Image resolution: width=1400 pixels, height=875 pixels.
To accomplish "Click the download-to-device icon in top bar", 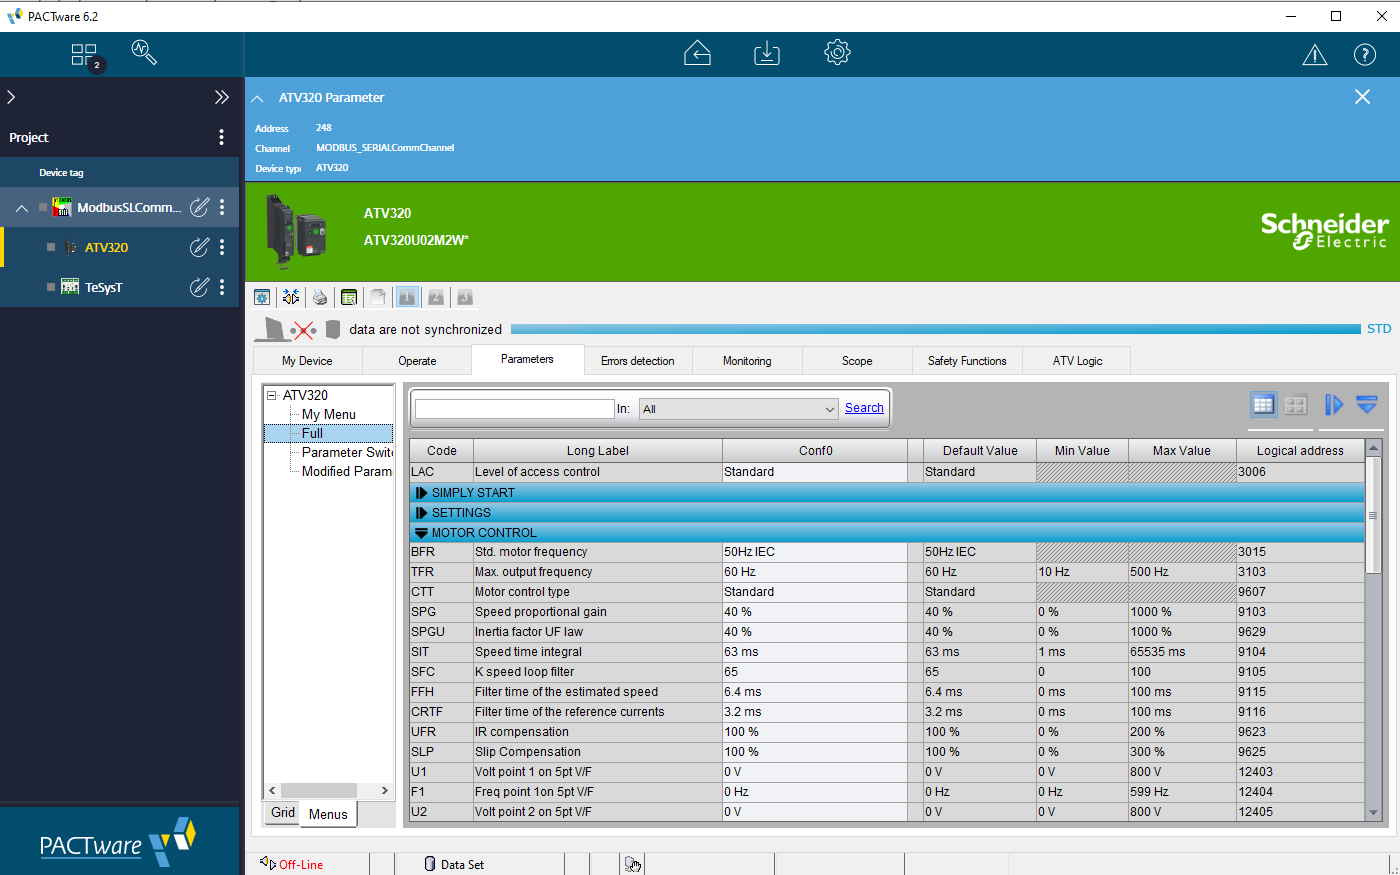I will [767, 53].
